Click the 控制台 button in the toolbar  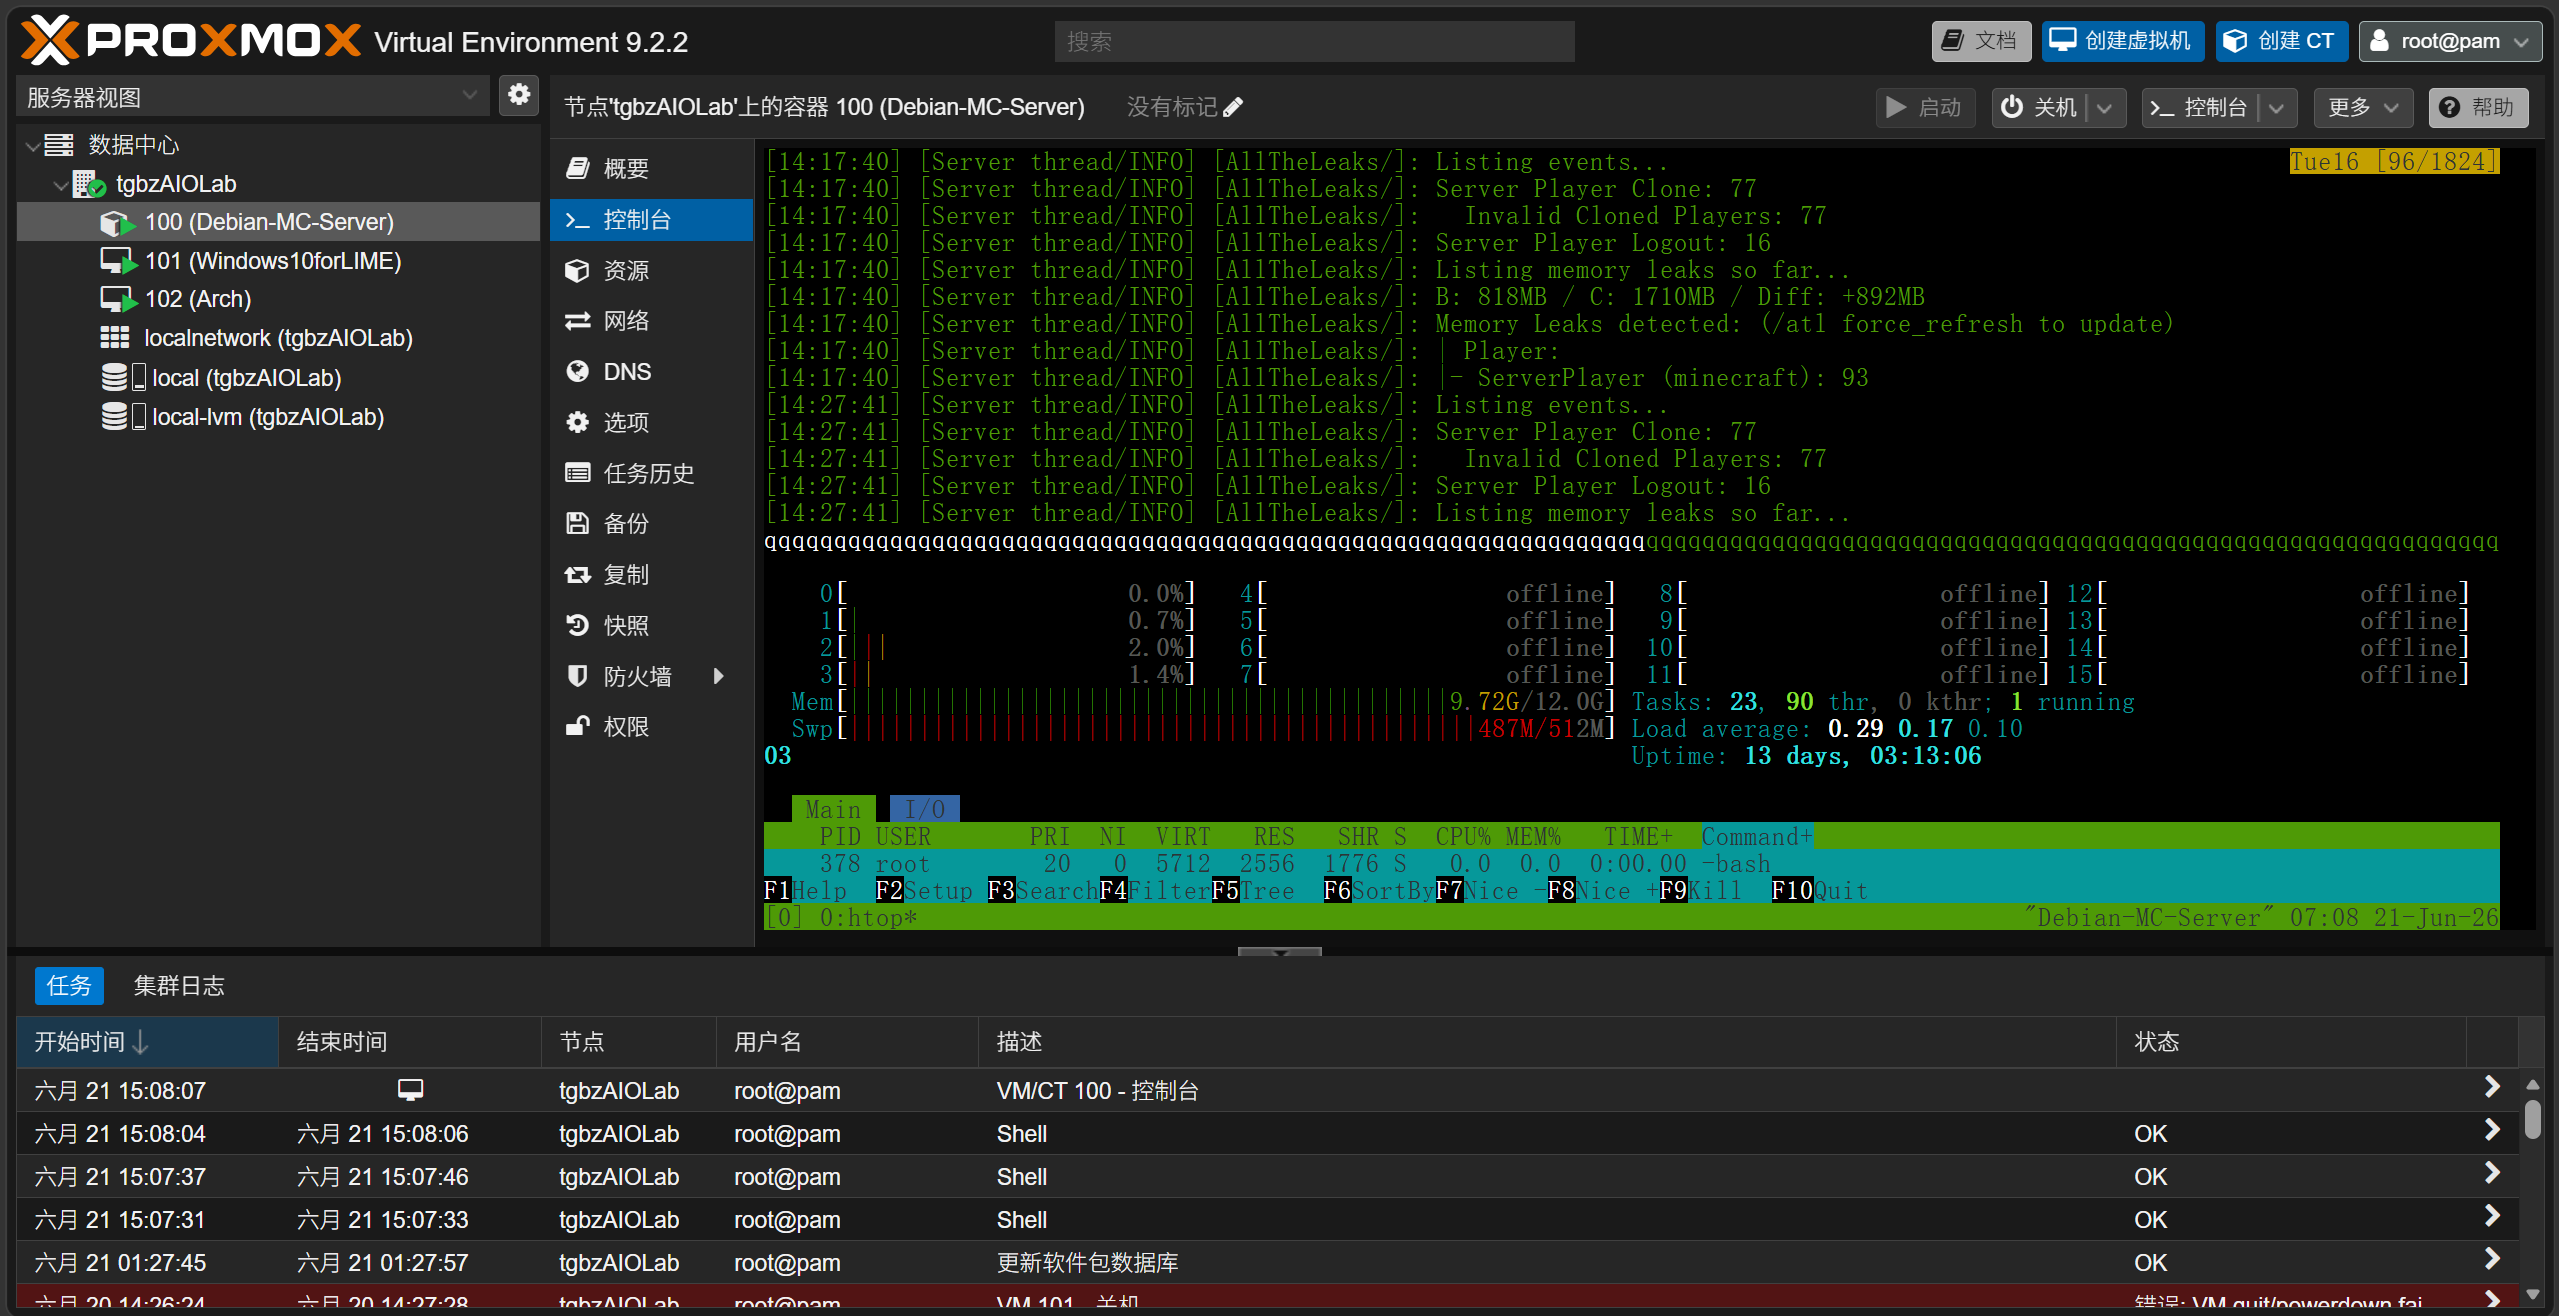(x=2201, y=108)
